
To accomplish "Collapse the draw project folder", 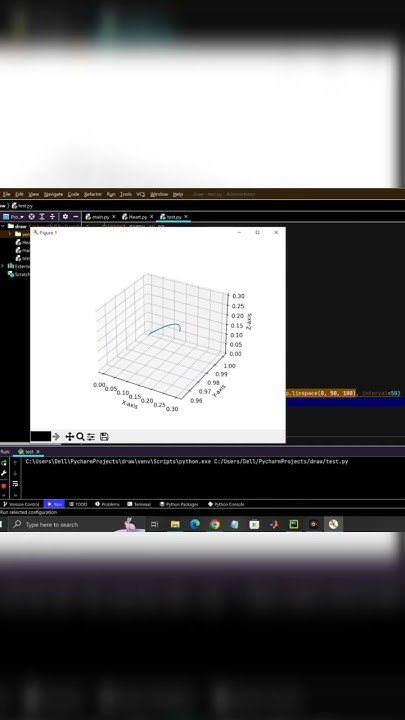I will click(x=4, y=226).
